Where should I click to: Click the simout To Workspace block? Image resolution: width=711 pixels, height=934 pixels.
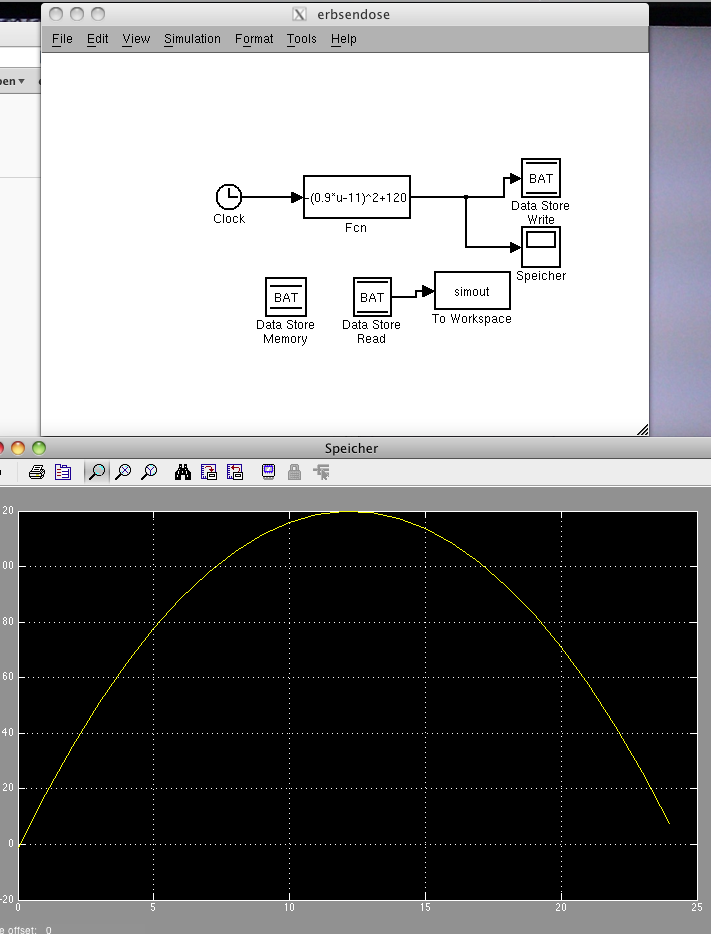pos(472,291)
